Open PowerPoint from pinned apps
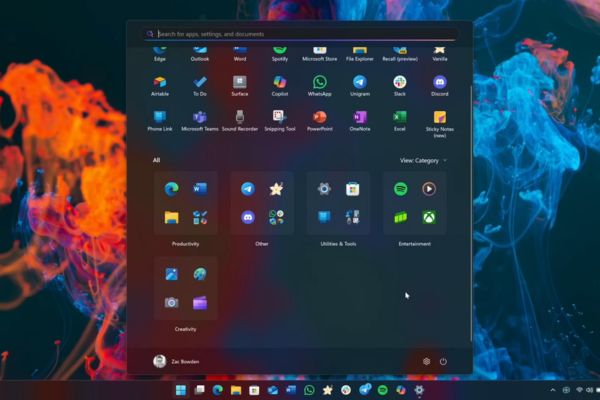The width and height of the screenshot is (600, 400). pos(320,121)
